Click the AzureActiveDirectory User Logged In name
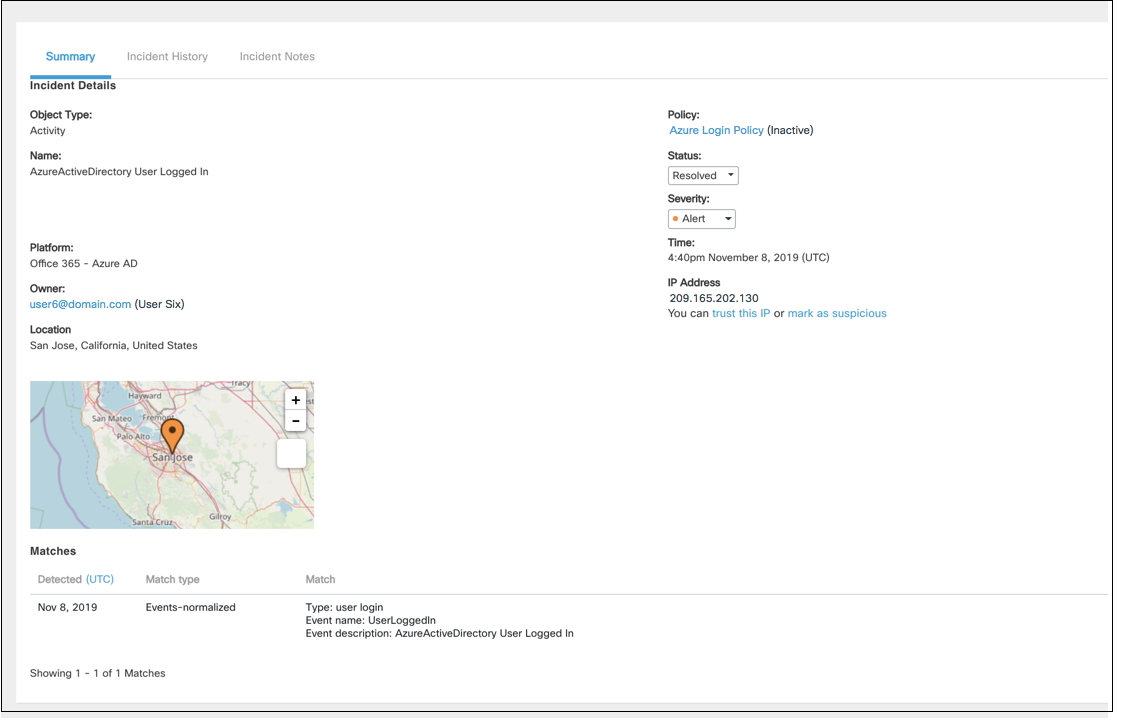The height and width of the screenshot is (724, 1139). pyautogui.click(x=119, y=172)
